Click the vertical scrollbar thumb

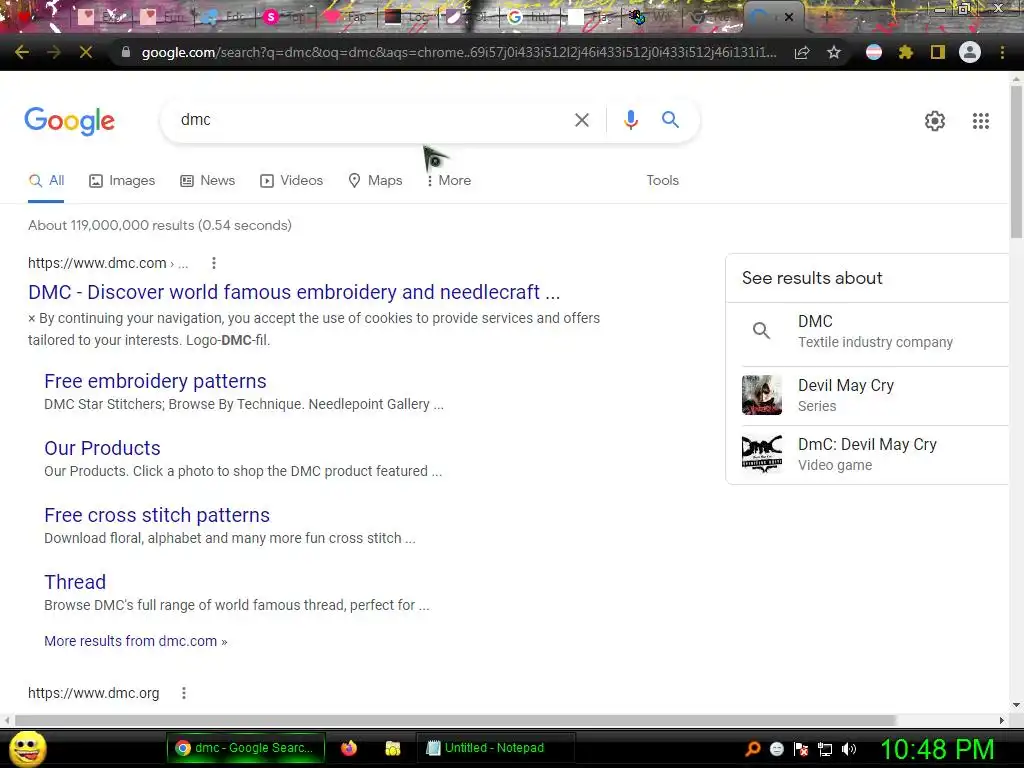click(1016, 161)
